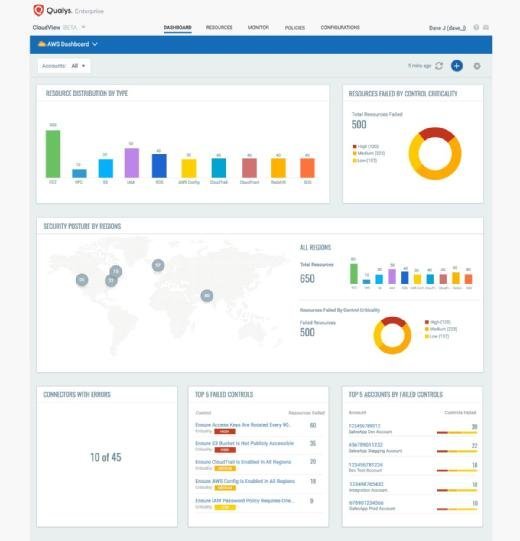Open the IAM password policy control link
The image size is (520, 541).
pos(245,500)
